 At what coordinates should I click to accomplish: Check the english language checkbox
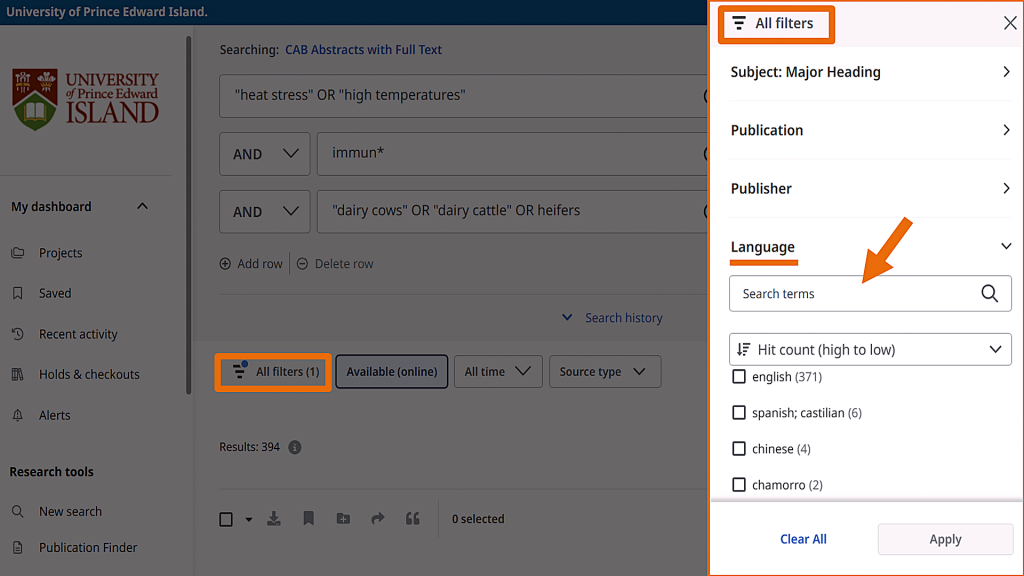[x=739, y=377]
